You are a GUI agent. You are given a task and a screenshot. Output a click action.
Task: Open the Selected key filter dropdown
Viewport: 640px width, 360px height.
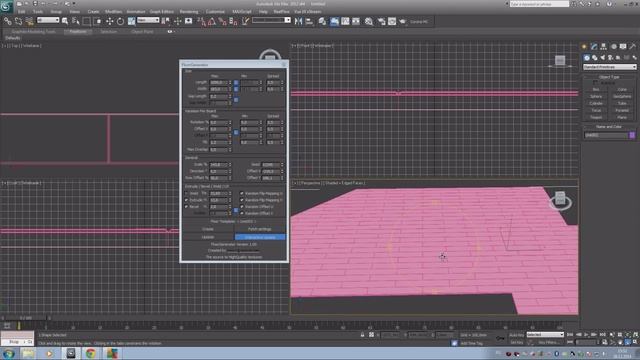545,335
